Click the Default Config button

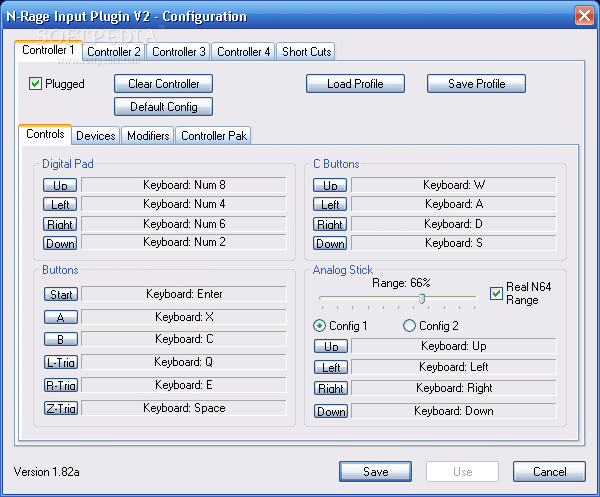pos(163,106)
